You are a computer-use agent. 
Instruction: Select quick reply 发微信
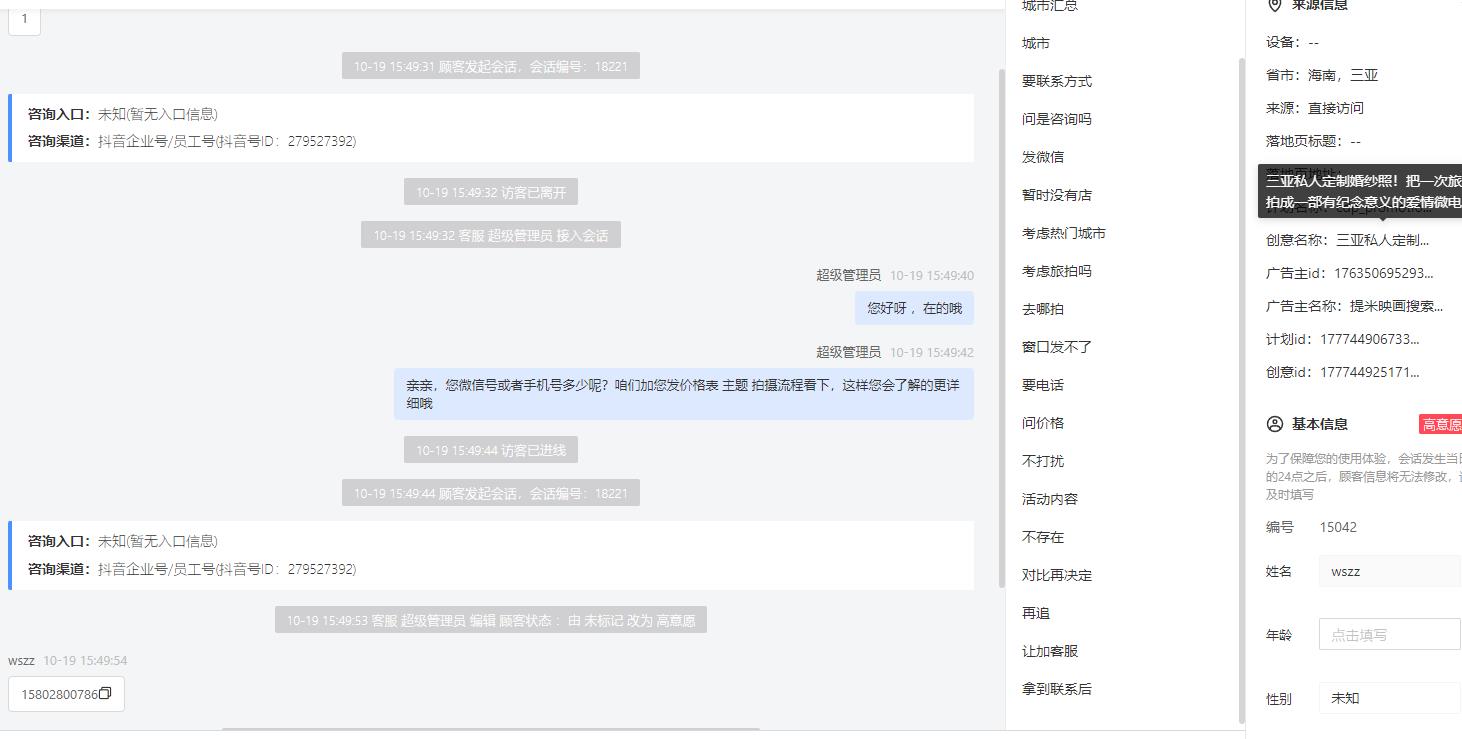click(x=1043, y=157)
